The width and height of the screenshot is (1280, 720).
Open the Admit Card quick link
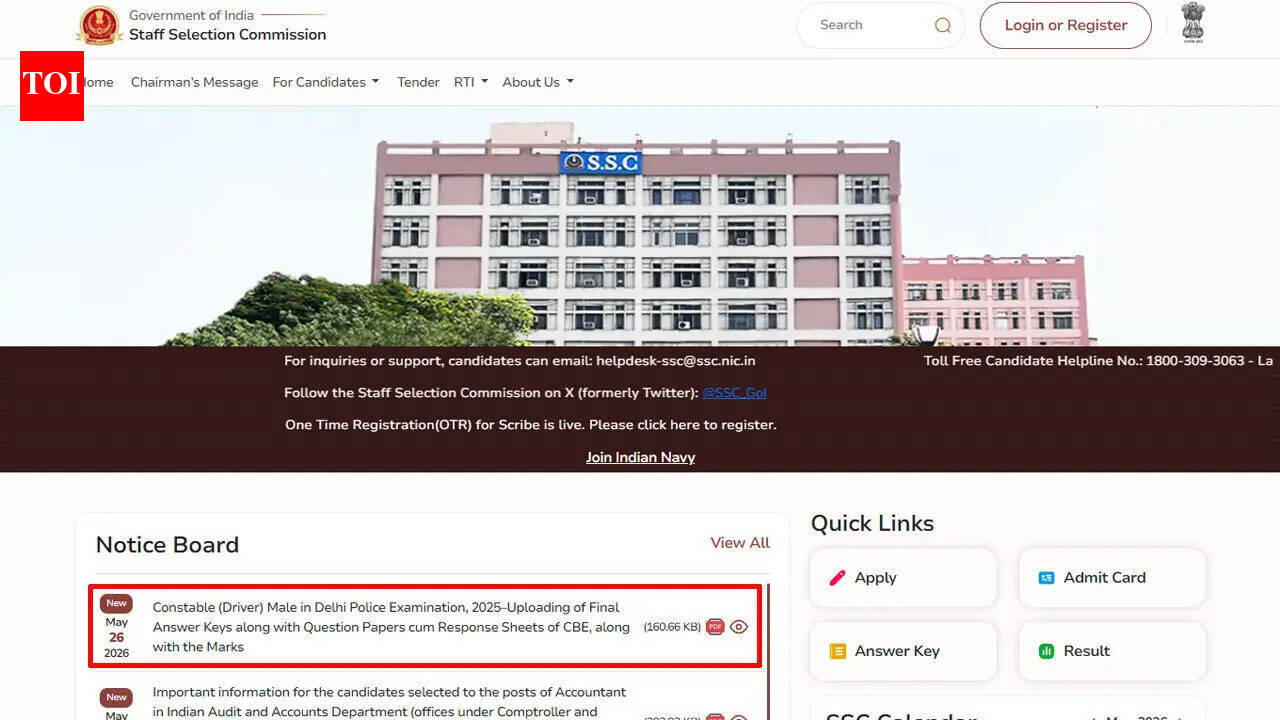tap(1112, 578)
